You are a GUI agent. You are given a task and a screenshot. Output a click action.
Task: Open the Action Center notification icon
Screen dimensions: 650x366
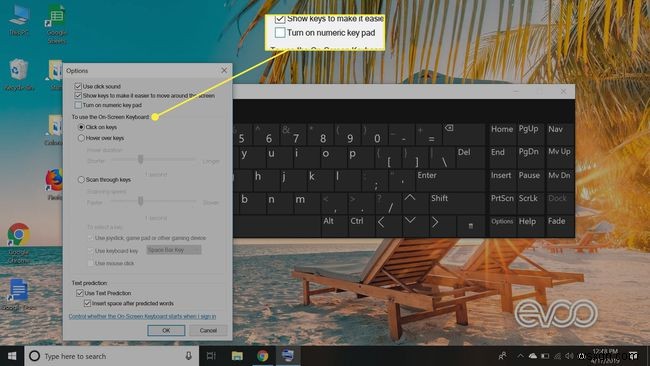click(x=633, y=356)
